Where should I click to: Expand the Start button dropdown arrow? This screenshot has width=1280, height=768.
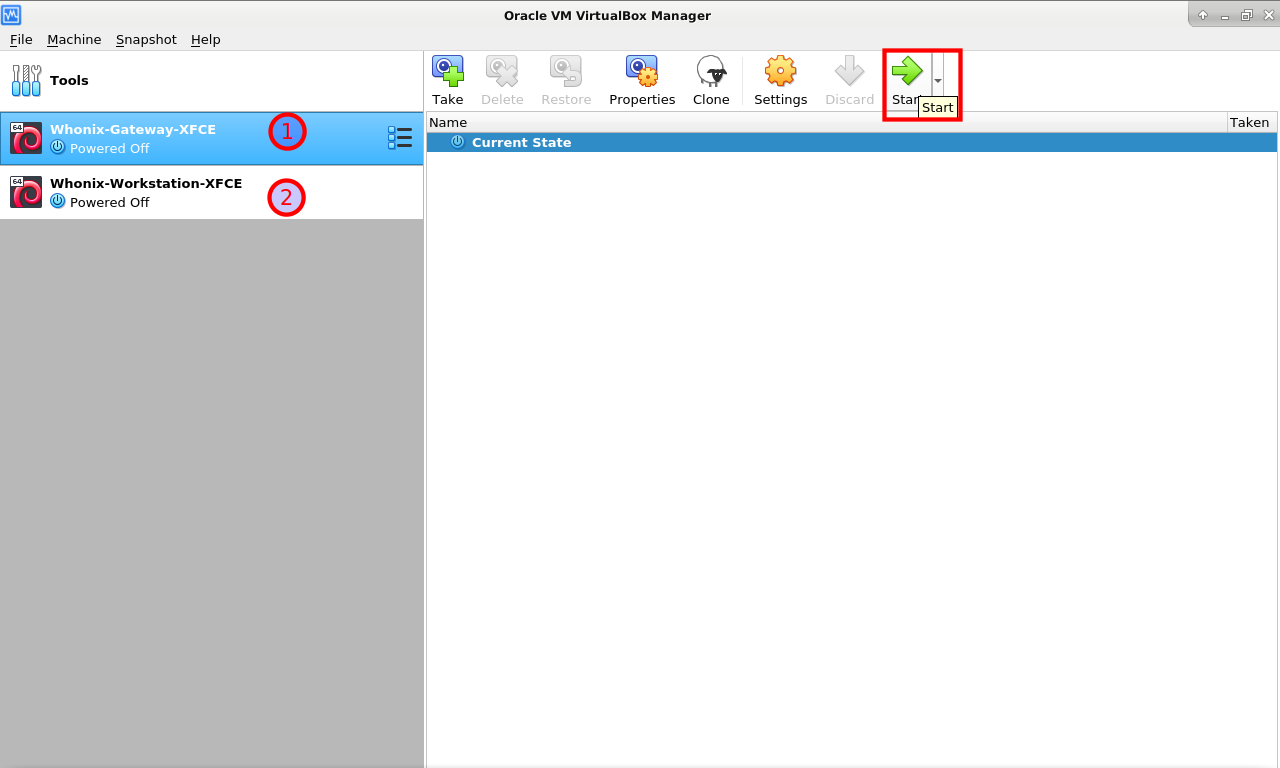point(938,81)
